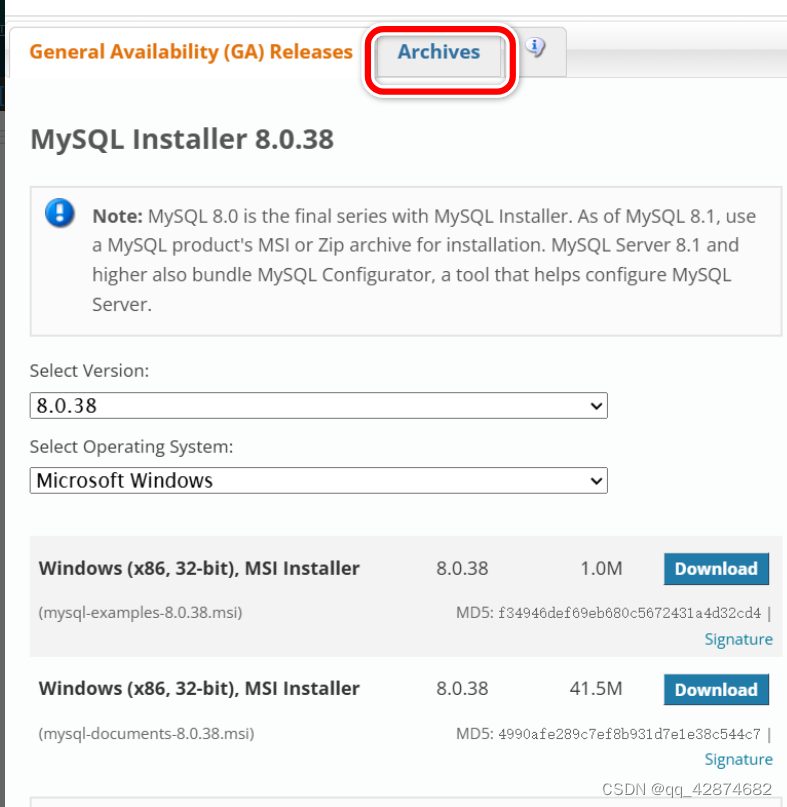Open the General Availability (GA) Releases tab

pos(189,50)
